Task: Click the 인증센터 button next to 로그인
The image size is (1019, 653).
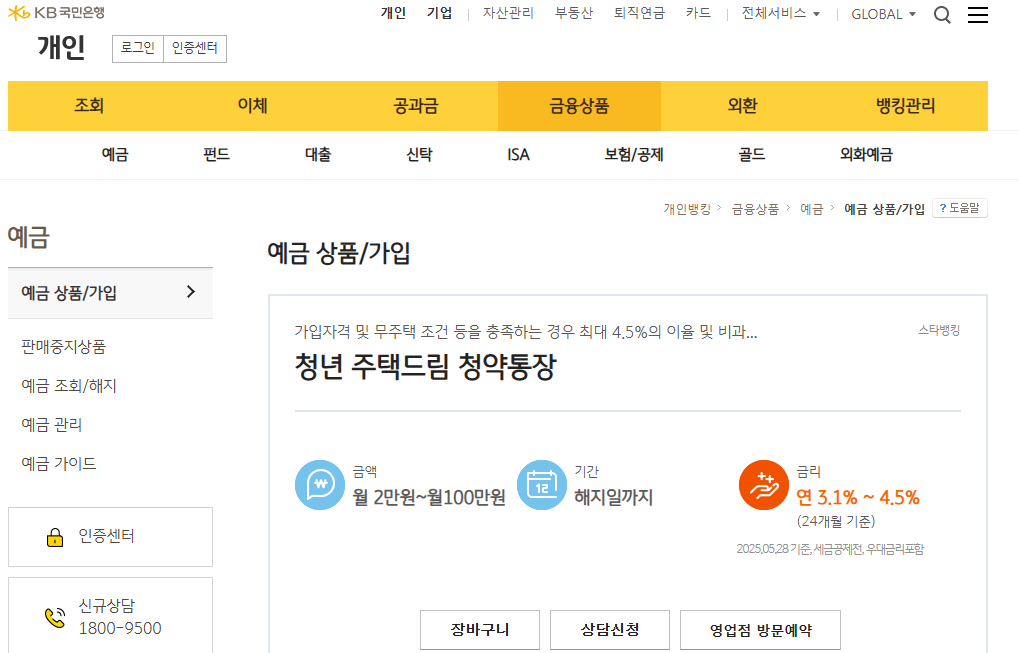Action: 195,49
